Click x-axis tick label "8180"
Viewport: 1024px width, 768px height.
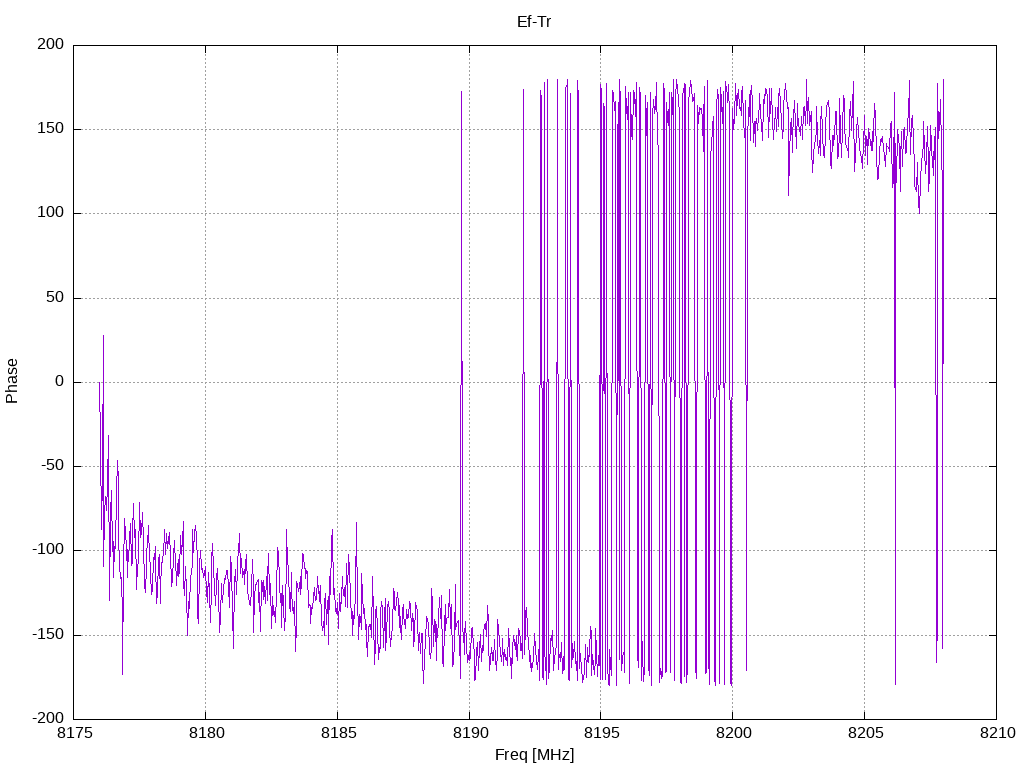(206, 733)
